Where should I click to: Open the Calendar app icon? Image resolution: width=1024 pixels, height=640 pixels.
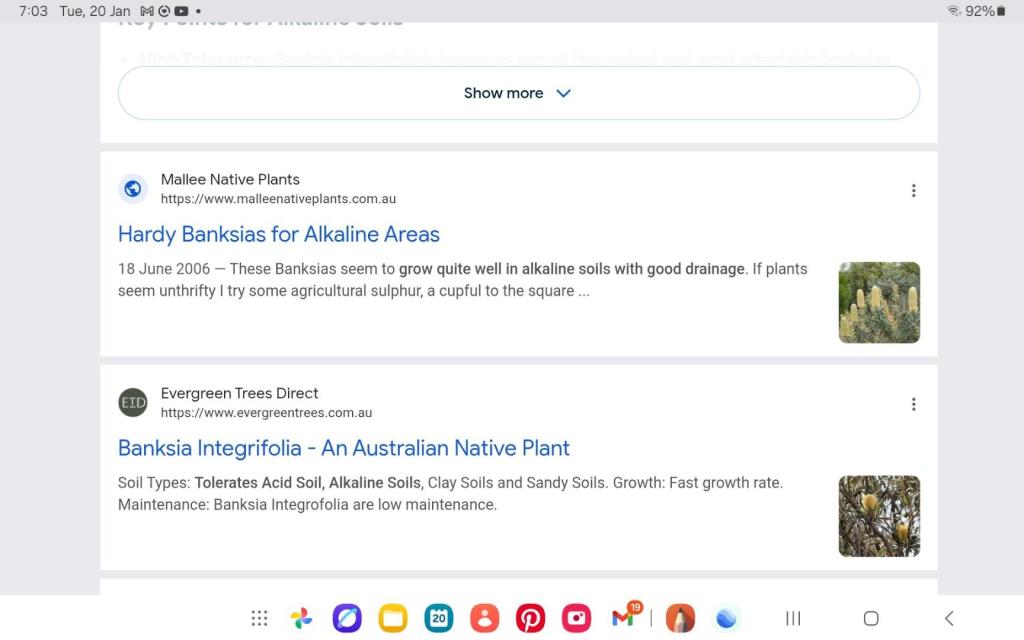tap(439, 618)
